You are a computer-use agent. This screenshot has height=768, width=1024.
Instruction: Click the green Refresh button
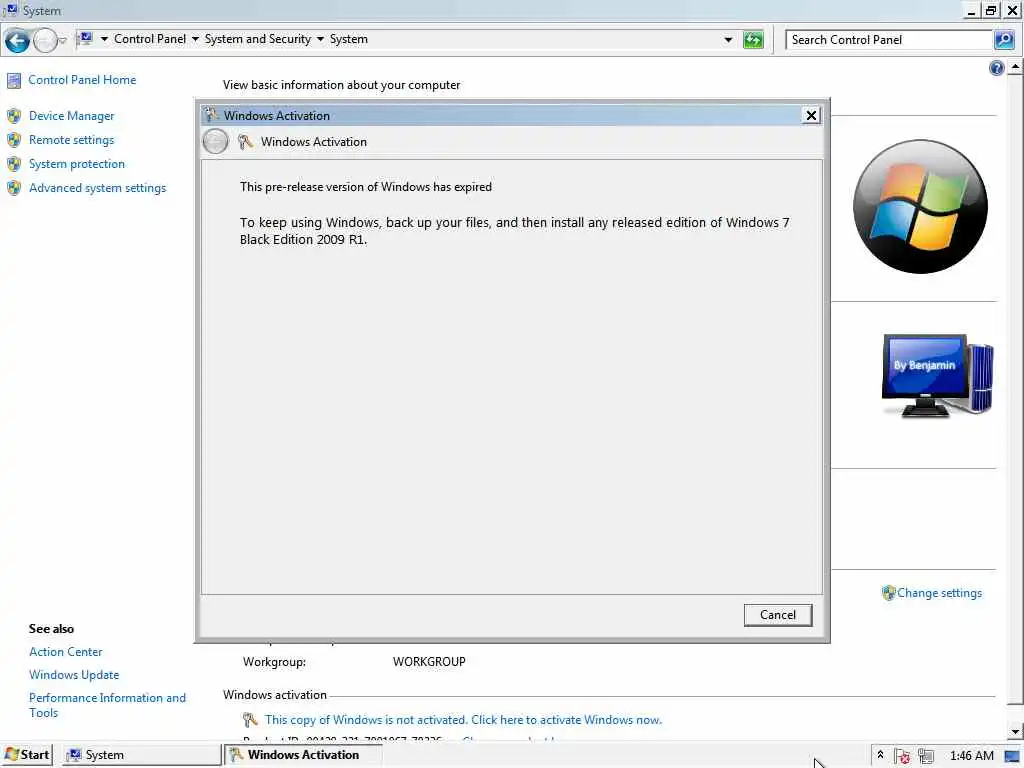(x=753, y=40)
